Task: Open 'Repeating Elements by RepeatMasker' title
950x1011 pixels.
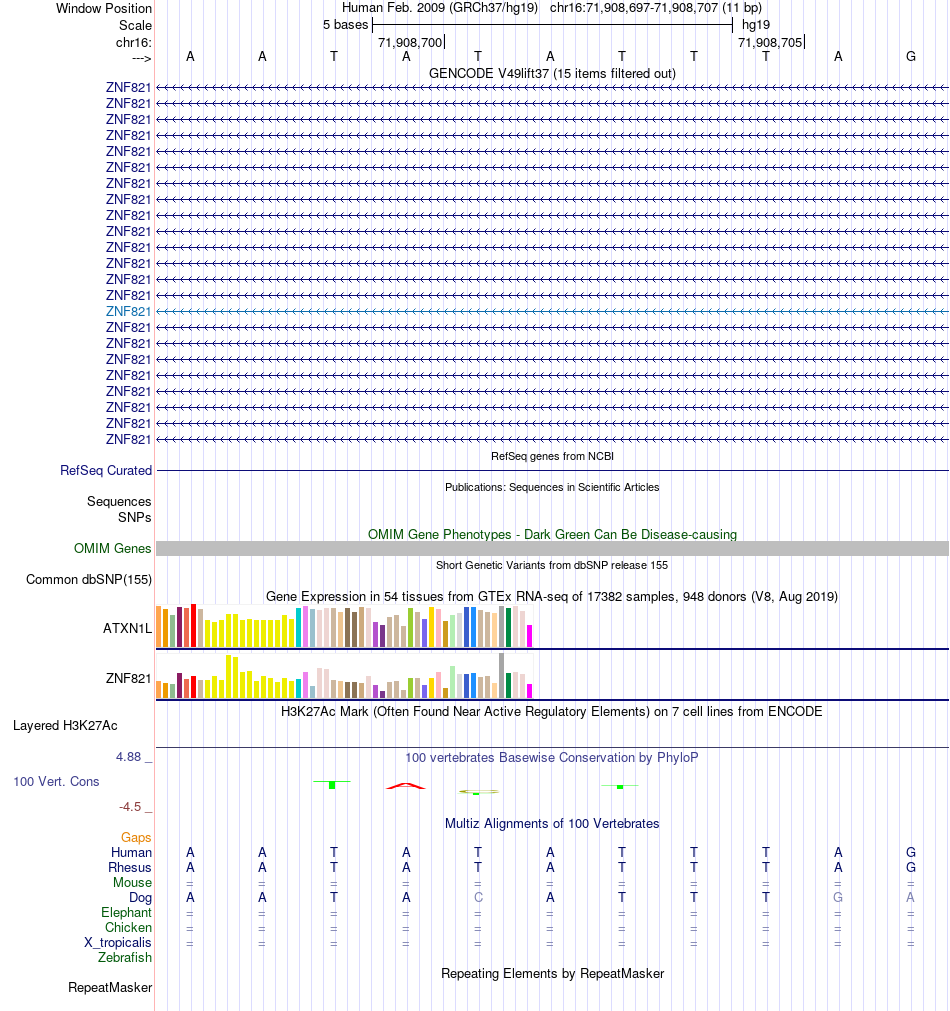Action: click(x=552, y=974)
